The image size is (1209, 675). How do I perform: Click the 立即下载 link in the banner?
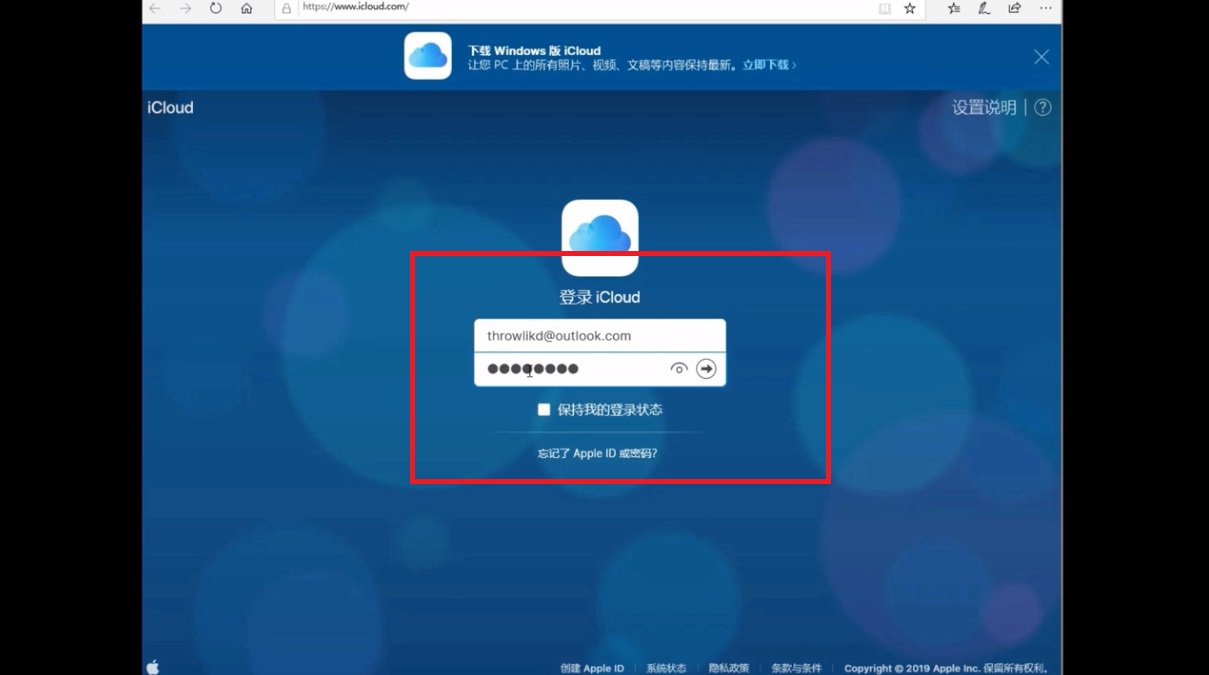click(x=769, y=65)
